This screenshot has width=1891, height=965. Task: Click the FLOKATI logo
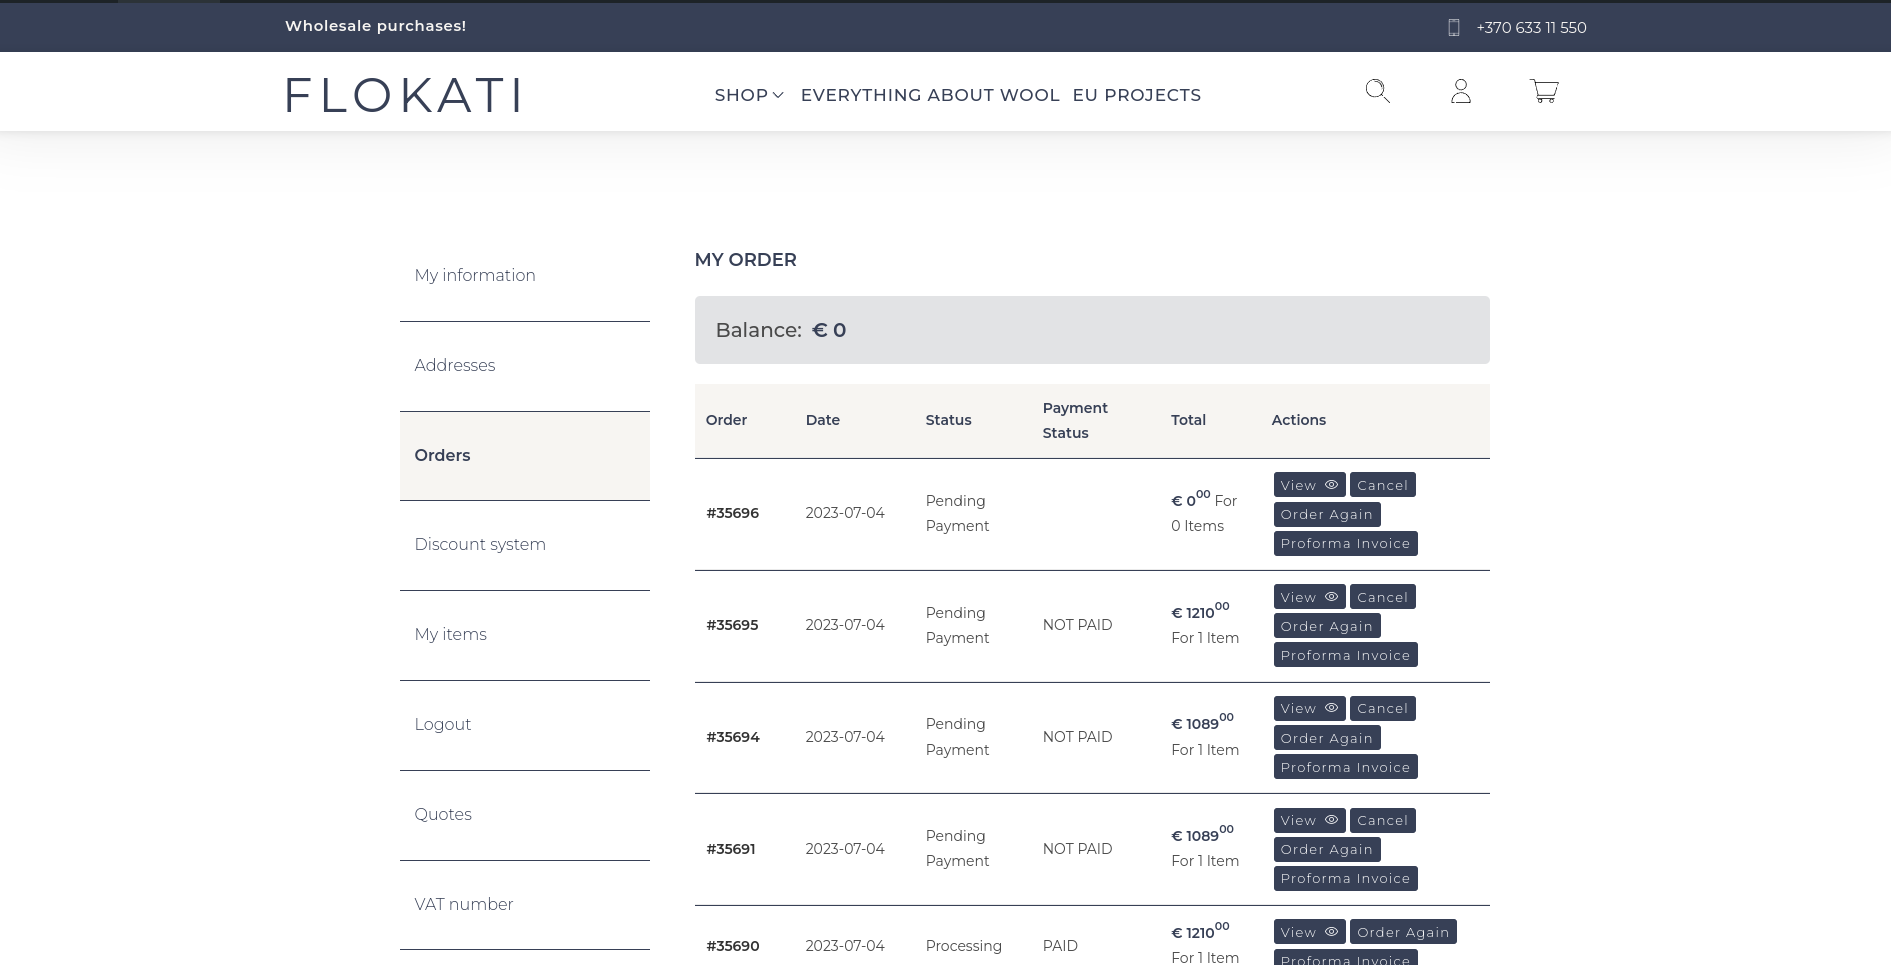pos(403,95)
